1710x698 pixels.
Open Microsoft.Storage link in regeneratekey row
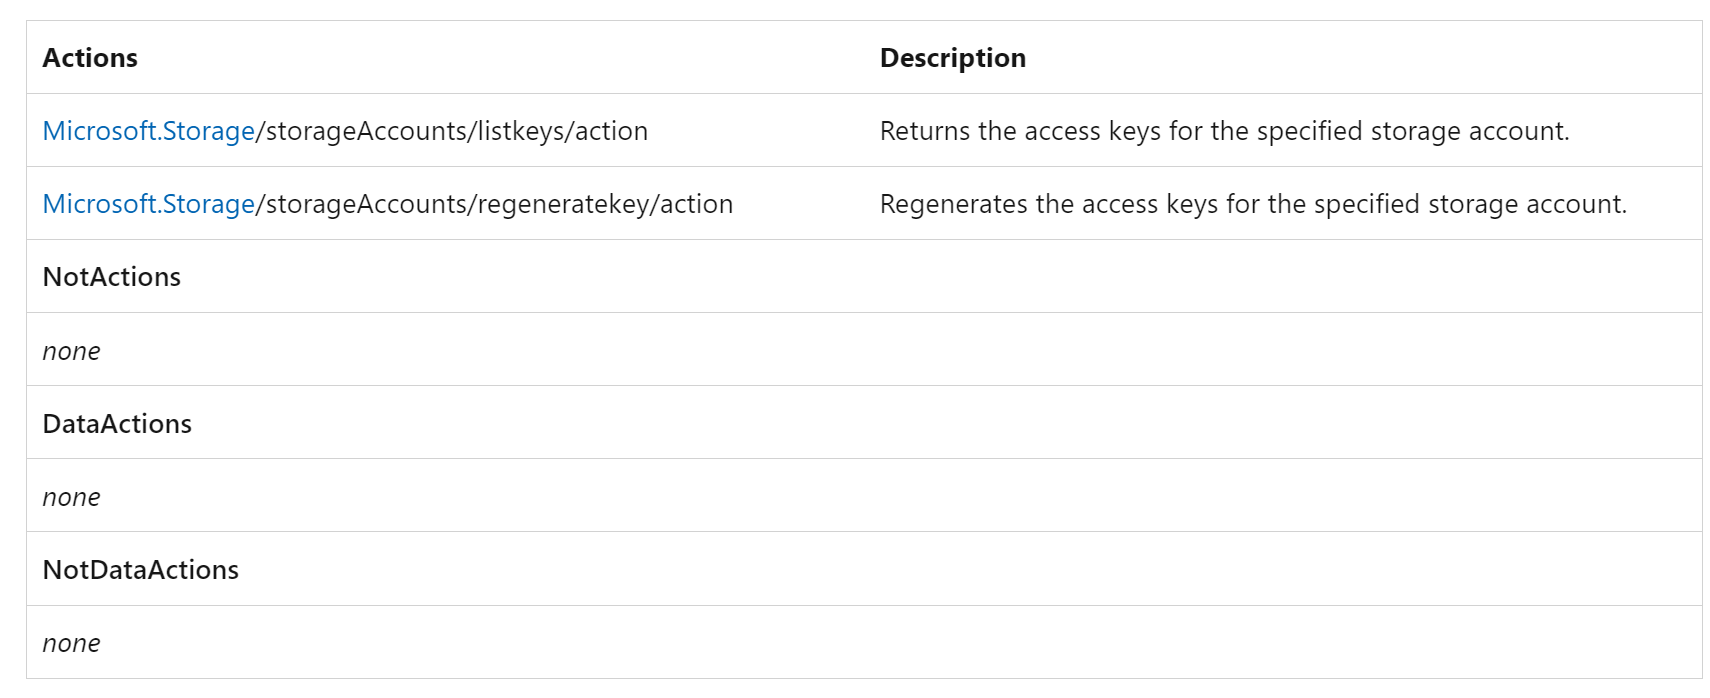pyautogui.click(x=148, y=204)
